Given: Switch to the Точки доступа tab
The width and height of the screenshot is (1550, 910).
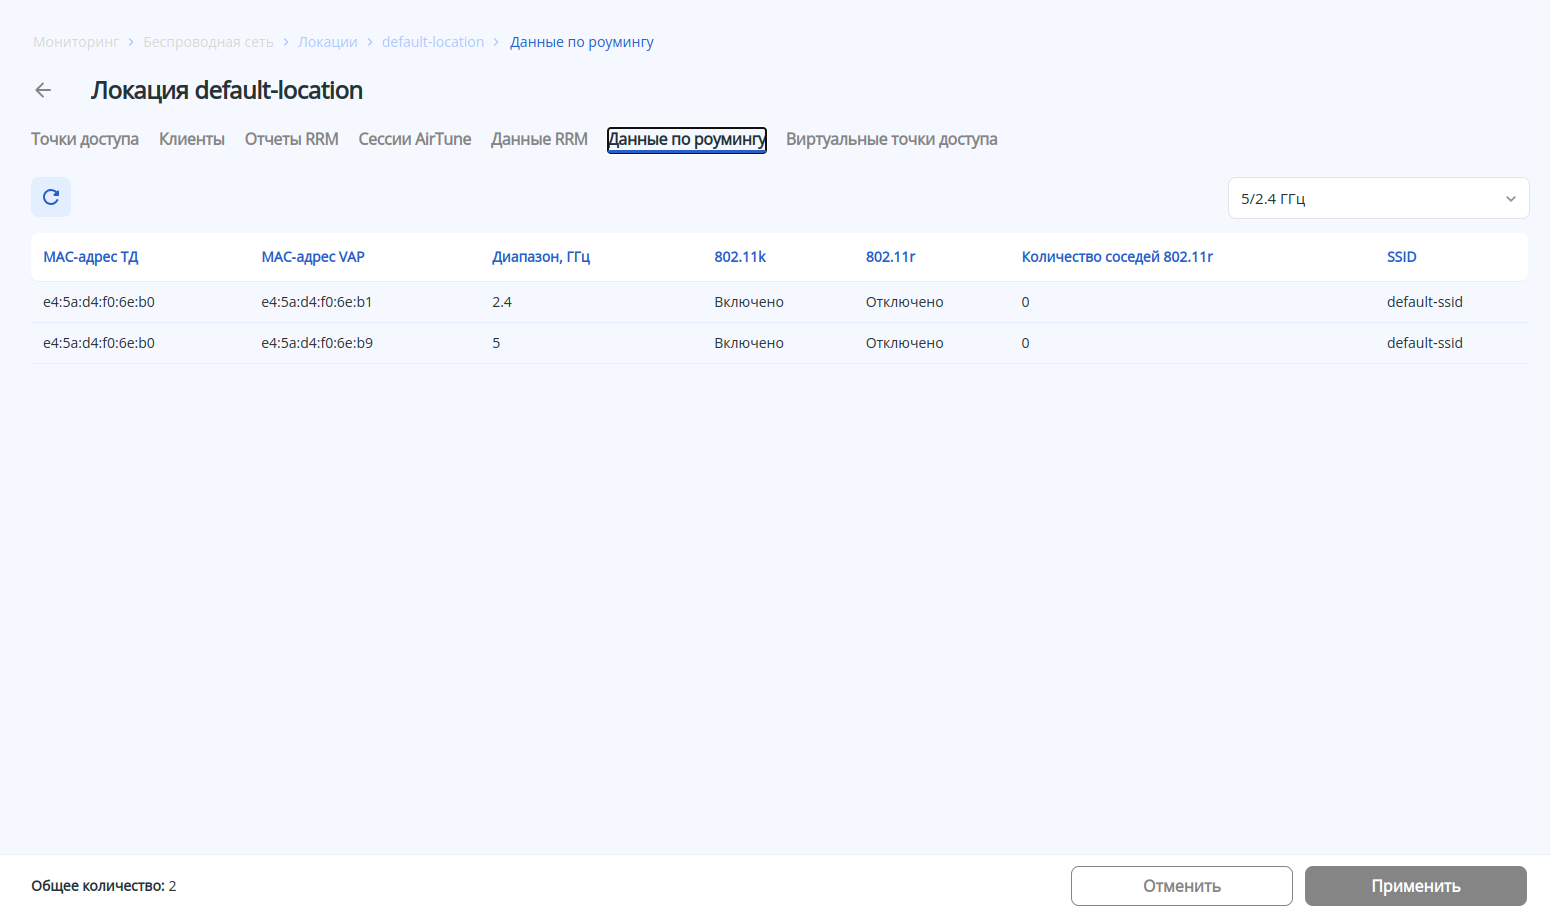Looking at the screenshot, I should coord(85,139).
